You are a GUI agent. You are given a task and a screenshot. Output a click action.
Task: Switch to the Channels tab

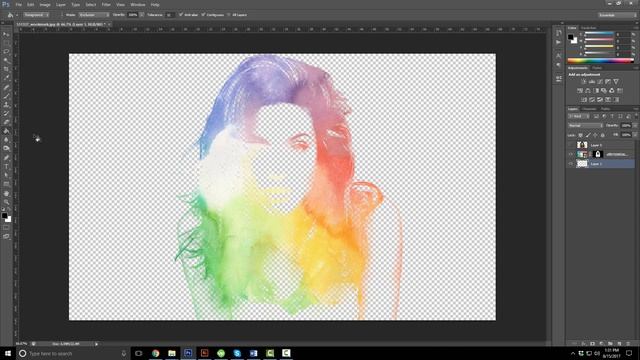pyautogui.click(x=589, y=109)
